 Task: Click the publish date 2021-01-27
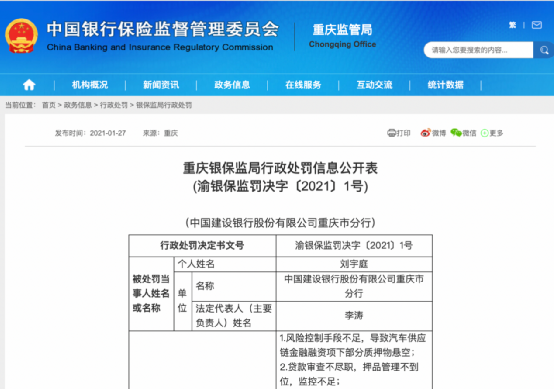pyautogui.click(x=108, y=133)
